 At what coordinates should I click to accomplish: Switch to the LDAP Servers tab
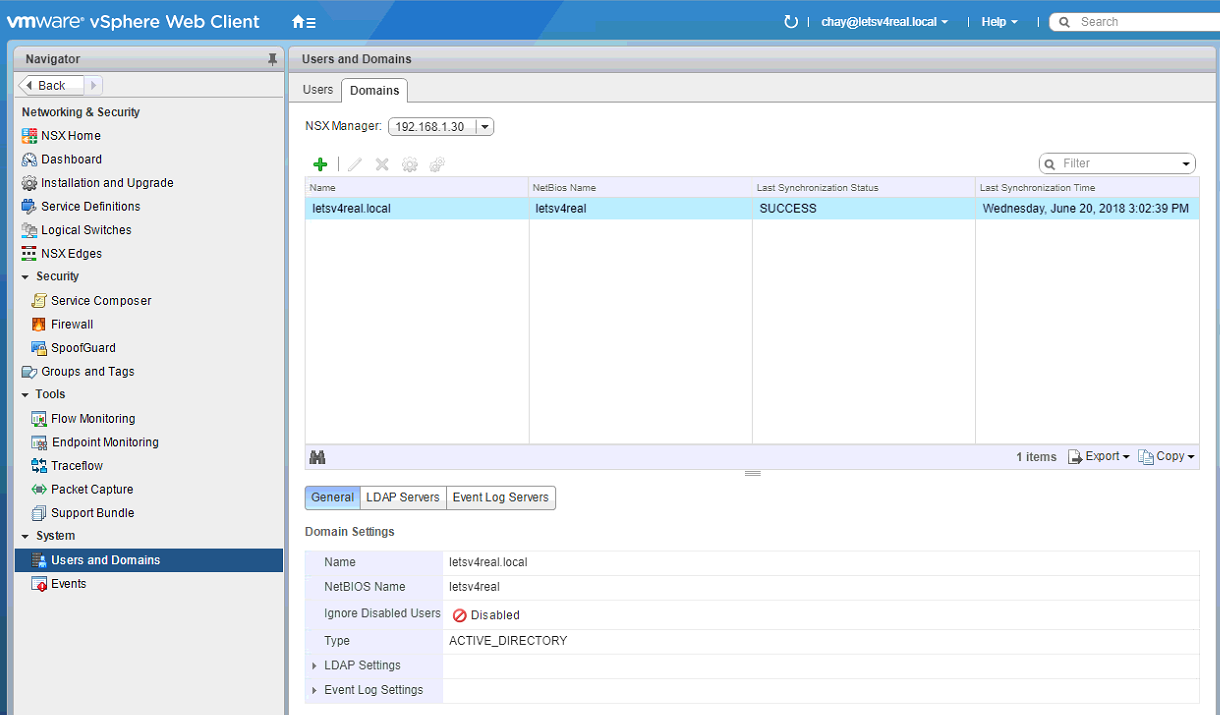coord(402,498)
